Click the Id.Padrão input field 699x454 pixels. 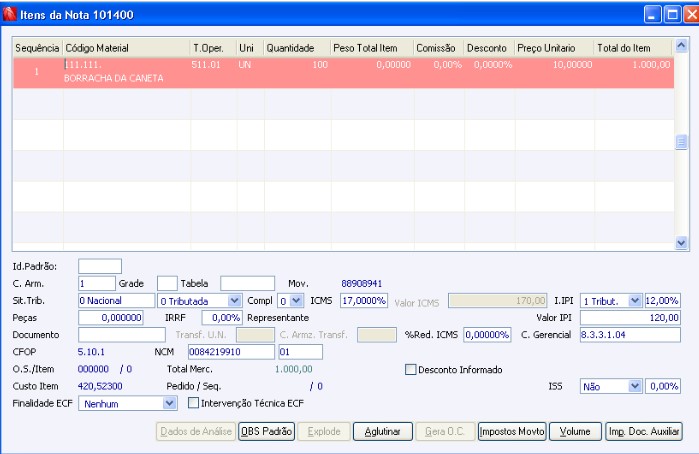100,266
